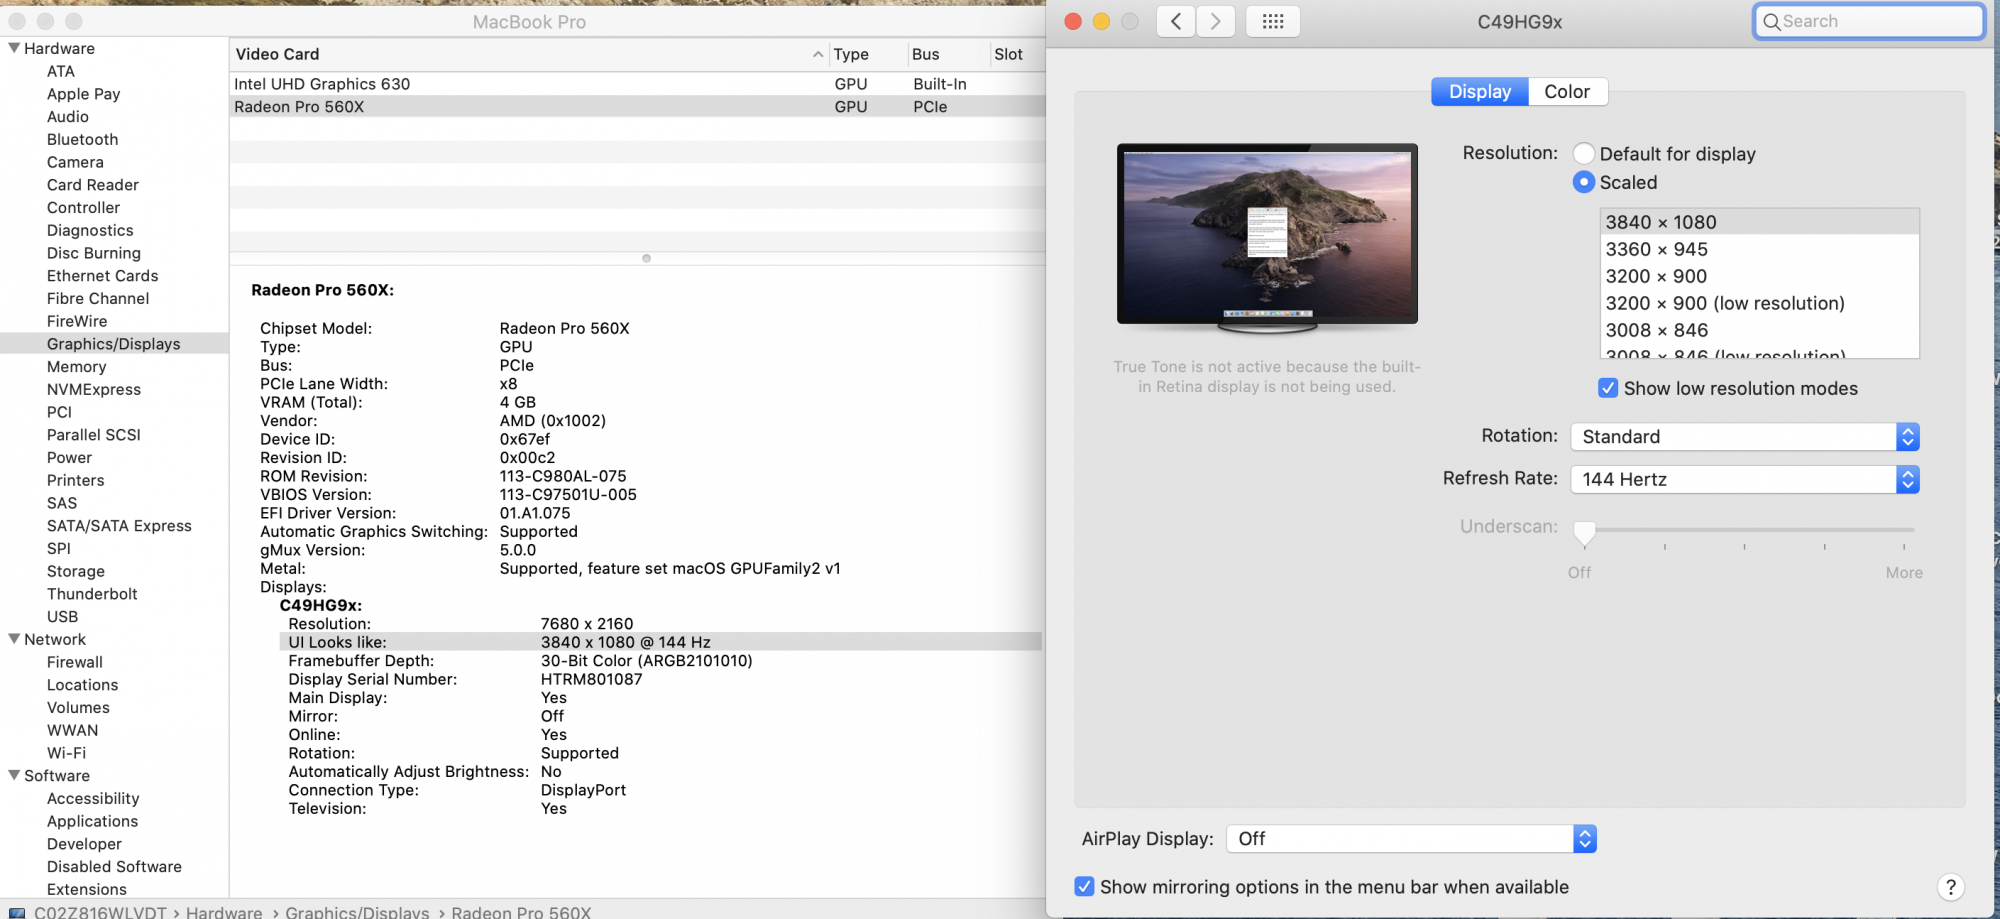Image resolution: width=2000 pixels, height=919 pixels.
Task: Select Memory in the sidebar
Action: pos(77,367)
